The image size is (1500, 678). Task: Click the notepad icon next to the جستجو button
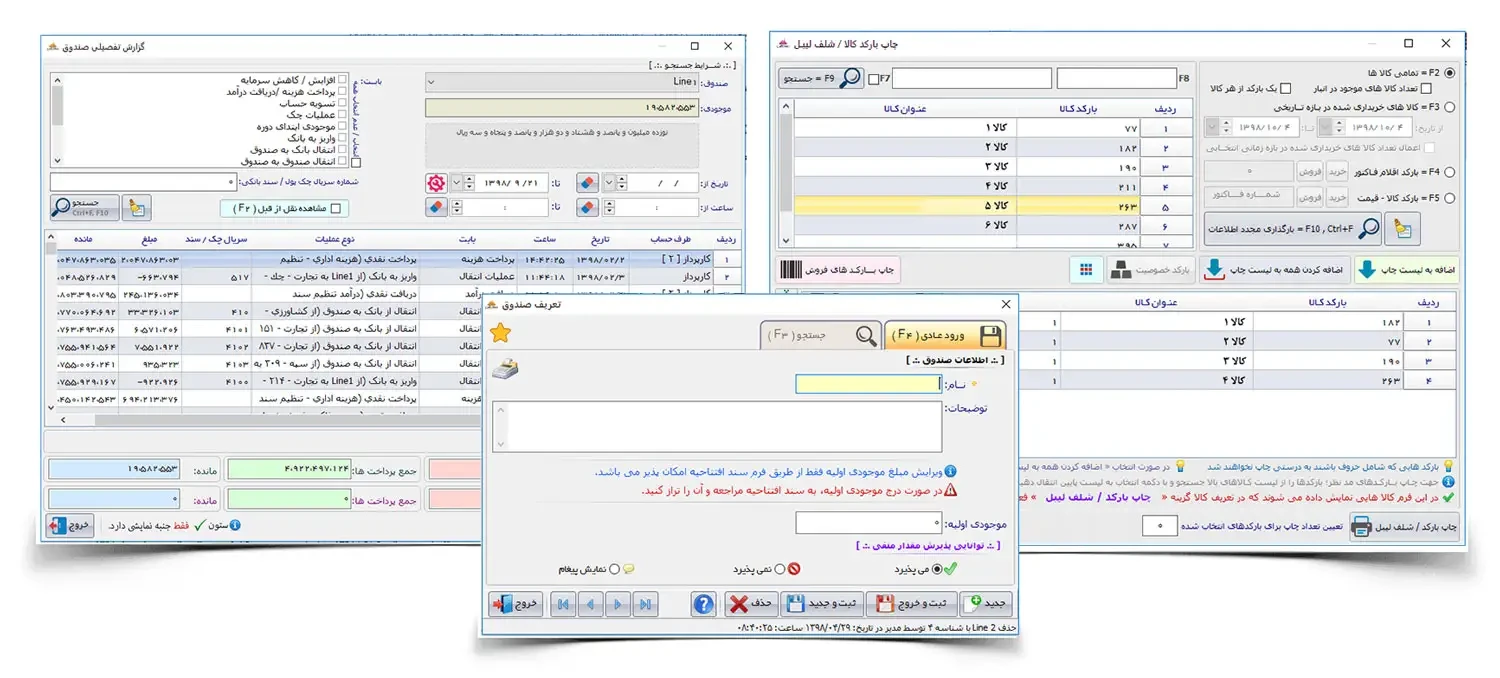pos(136,207)
